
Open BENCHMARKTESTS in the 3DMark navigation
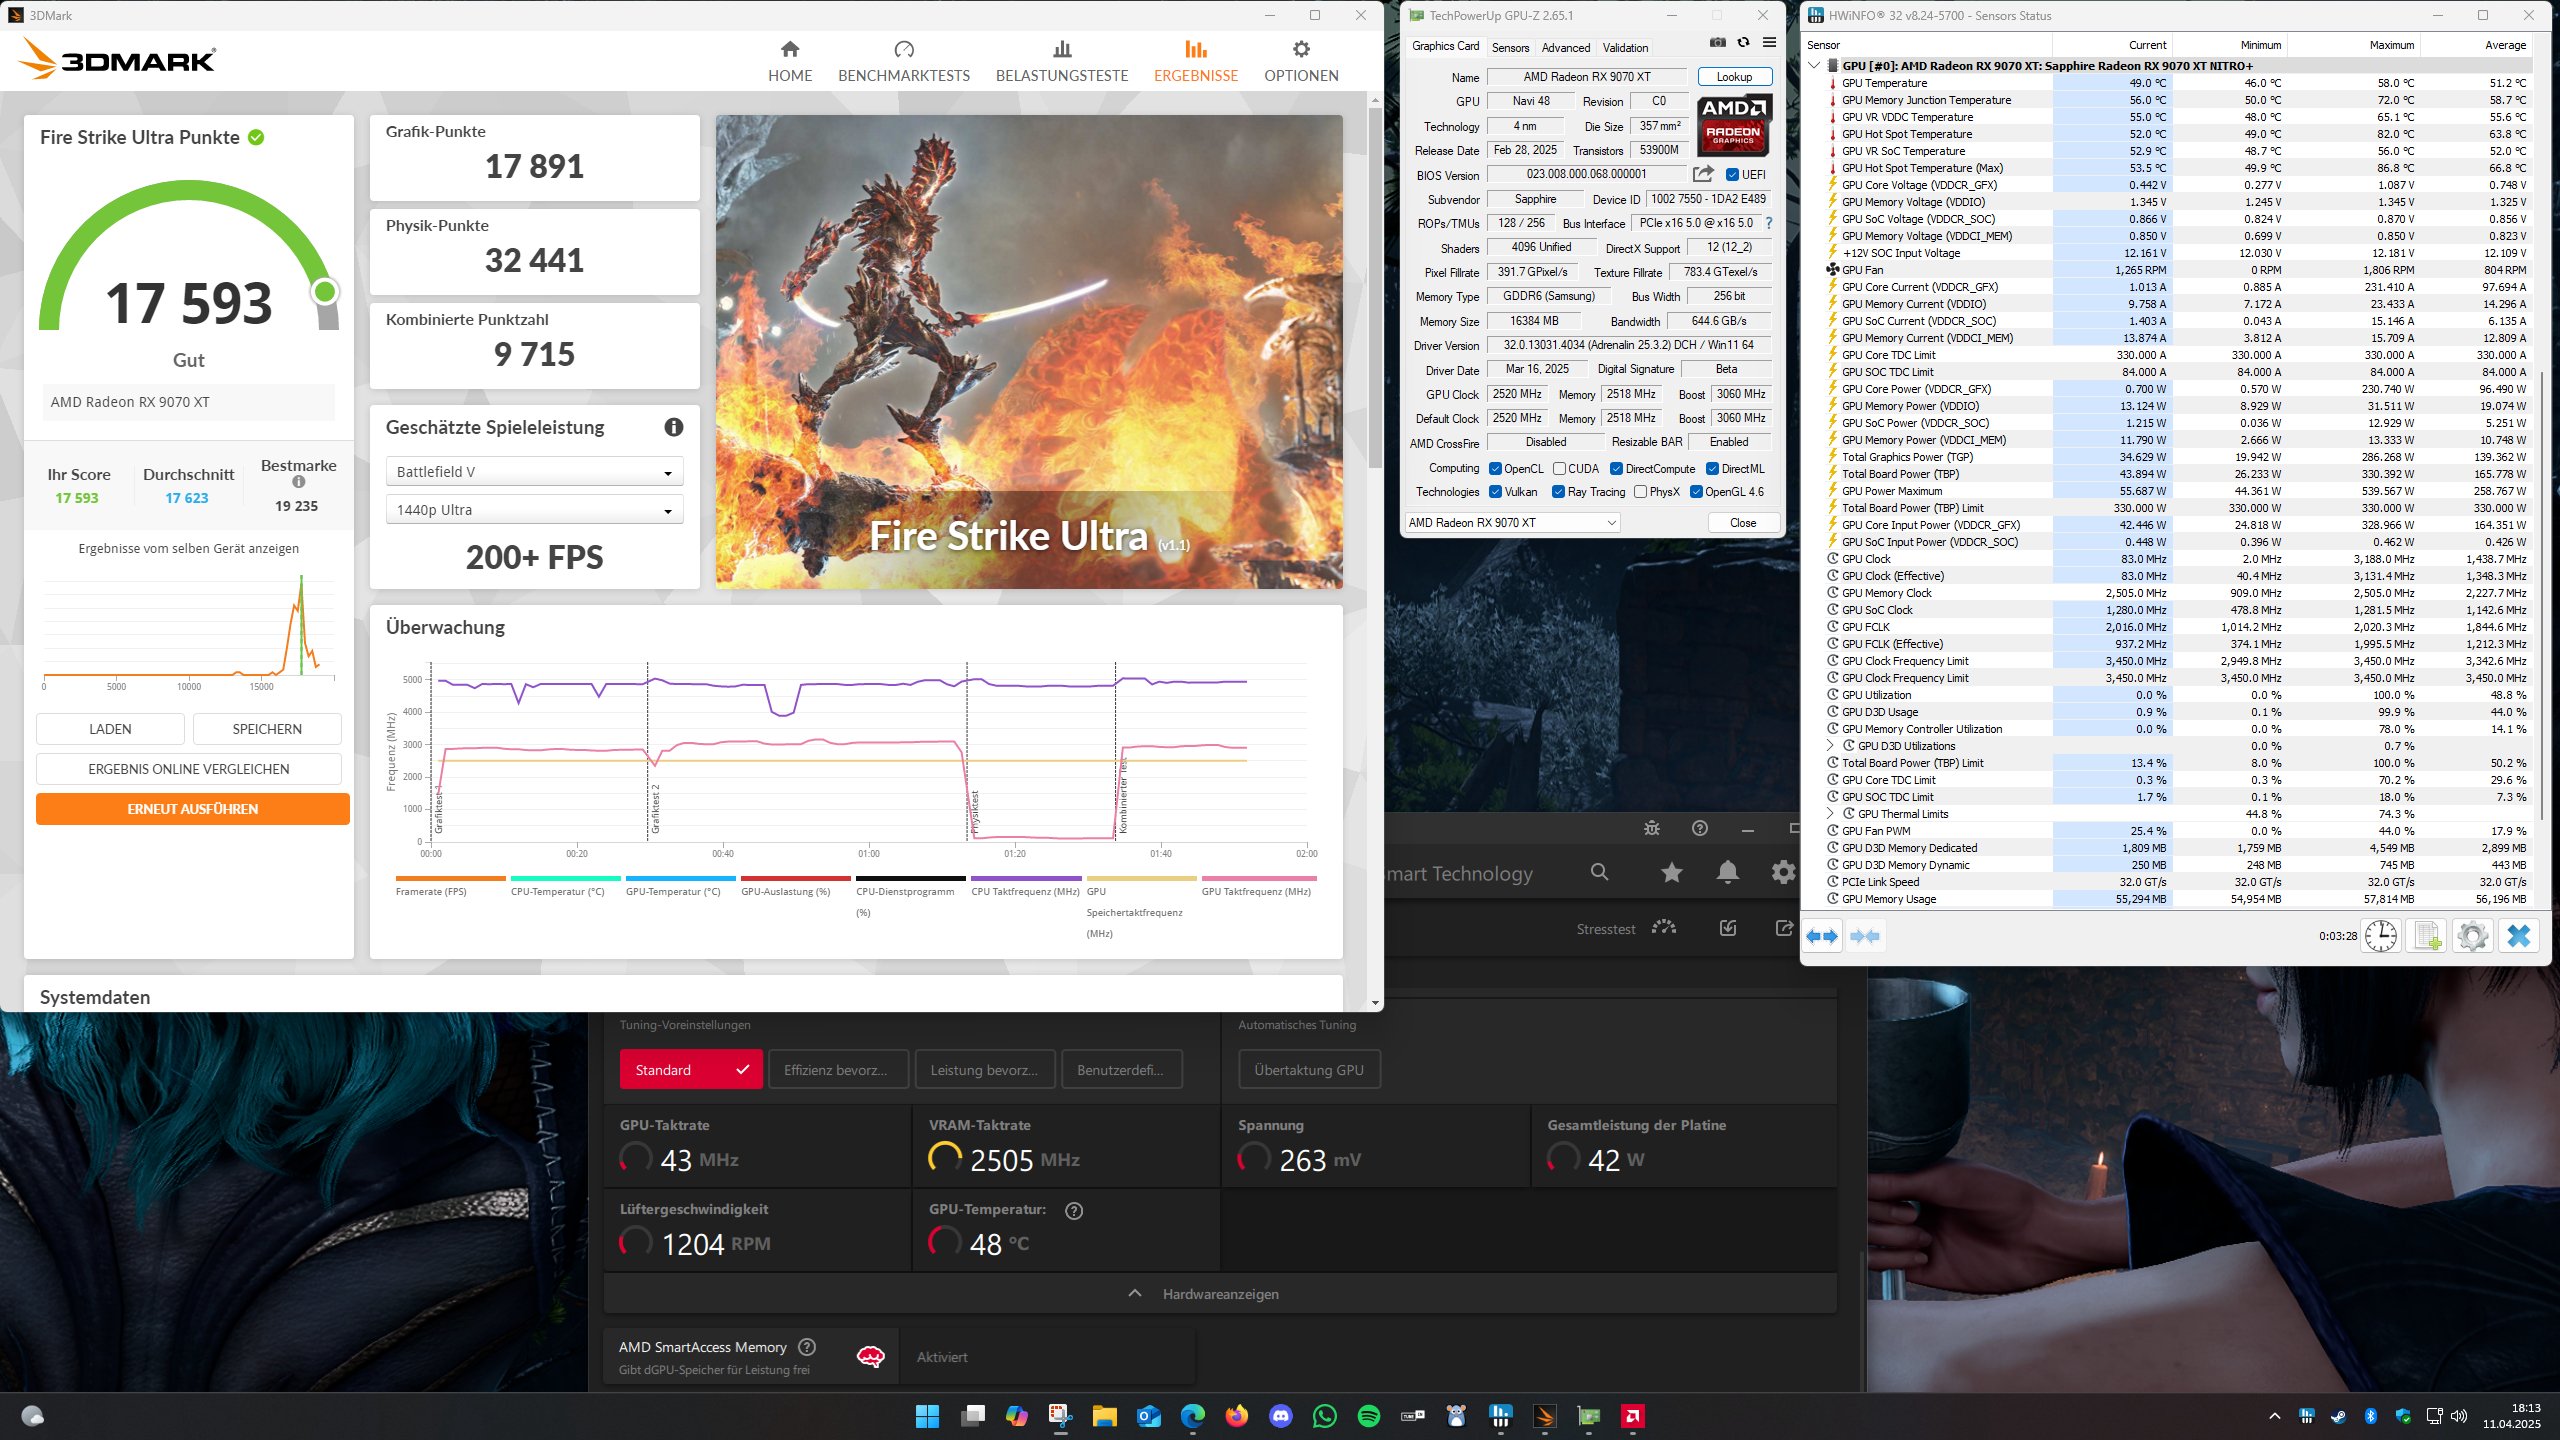(903, 61)
